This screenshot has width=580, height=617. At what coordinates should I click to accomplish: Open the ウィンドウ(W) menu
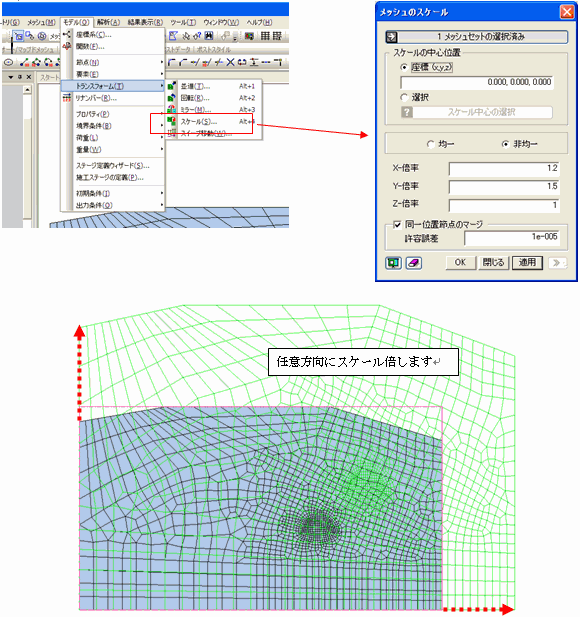coord(221,22)
